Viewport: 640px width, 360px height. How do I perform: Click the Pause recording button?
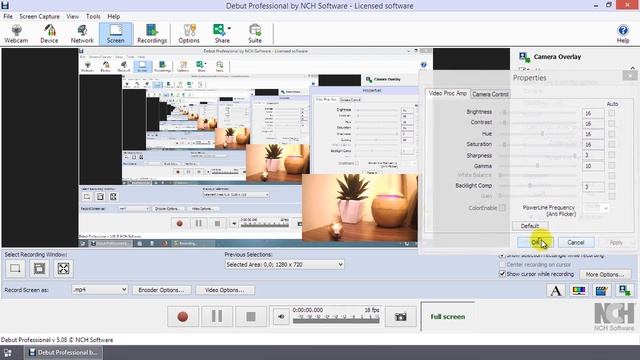217,316
